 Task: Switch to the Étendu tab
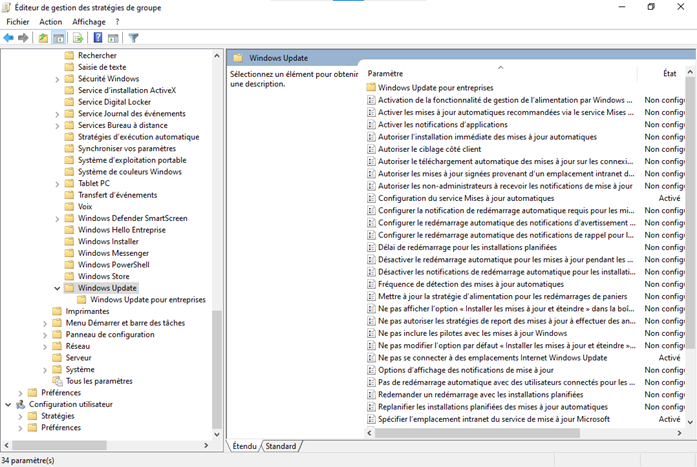[x=244, y=446]
